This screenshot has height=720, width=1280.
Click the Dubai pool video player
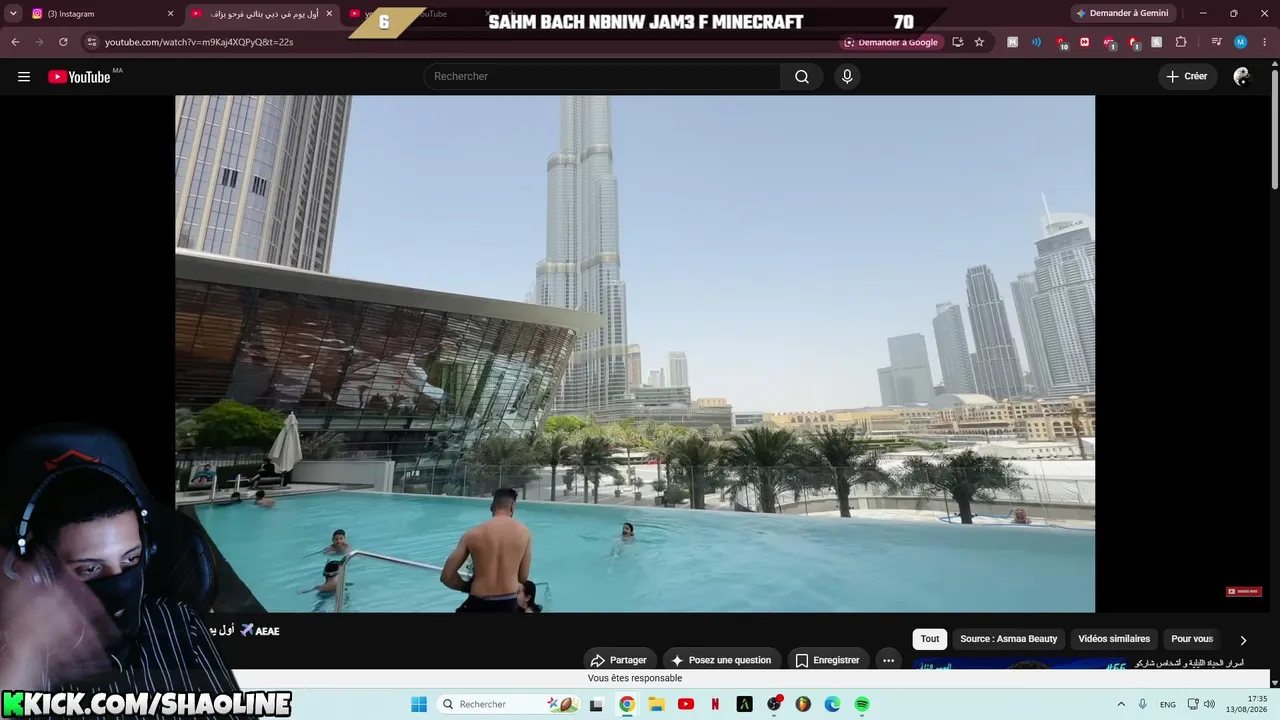[635, 354]
